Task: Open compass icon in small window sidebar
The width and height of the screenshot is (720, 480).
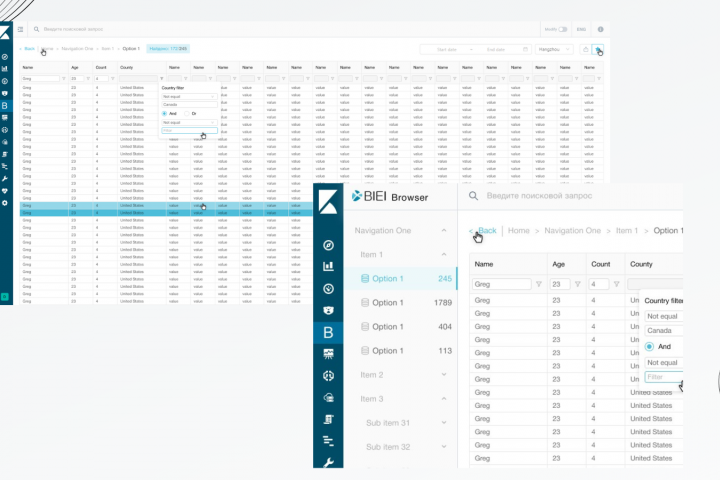Action: tap(5, 57)
